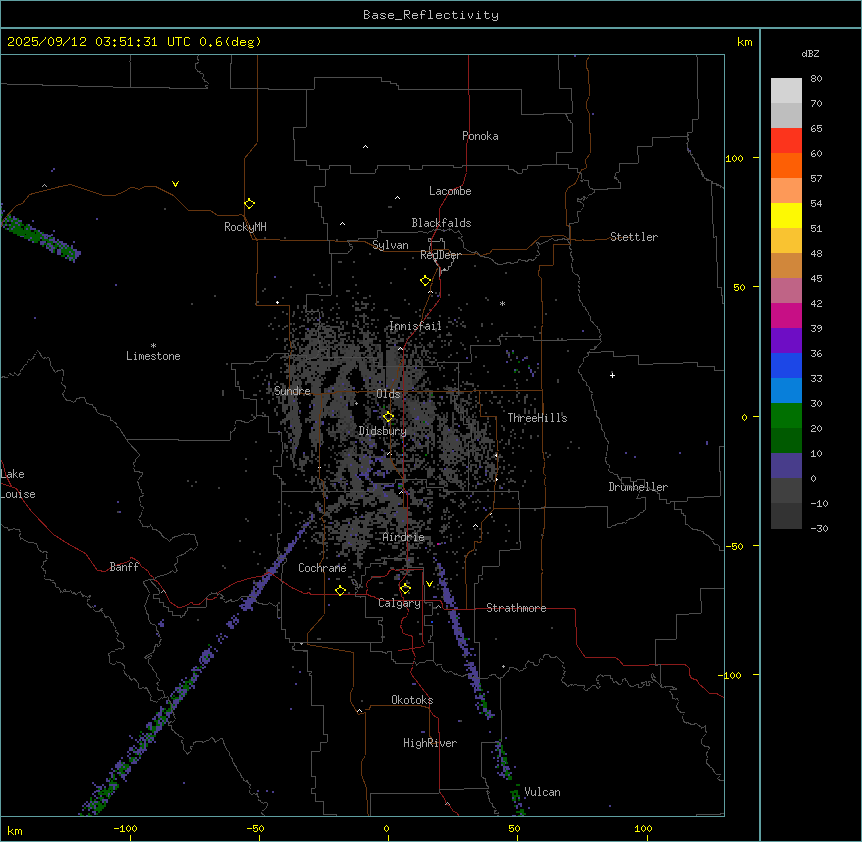
Task: Click the Strathmore label
Action: pos(516,608)
